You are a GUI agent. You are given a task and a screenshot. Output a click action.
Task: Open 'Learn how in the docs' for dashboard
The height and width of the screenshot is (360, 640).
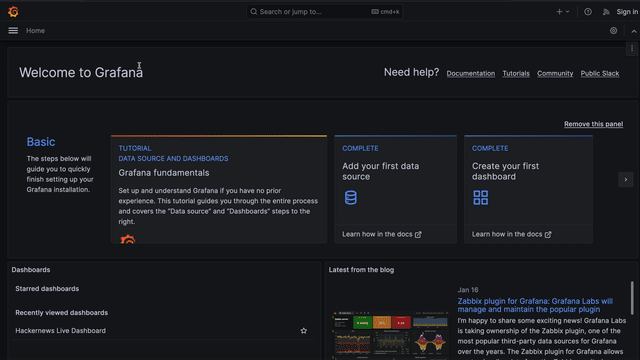[x=511, y=234]
